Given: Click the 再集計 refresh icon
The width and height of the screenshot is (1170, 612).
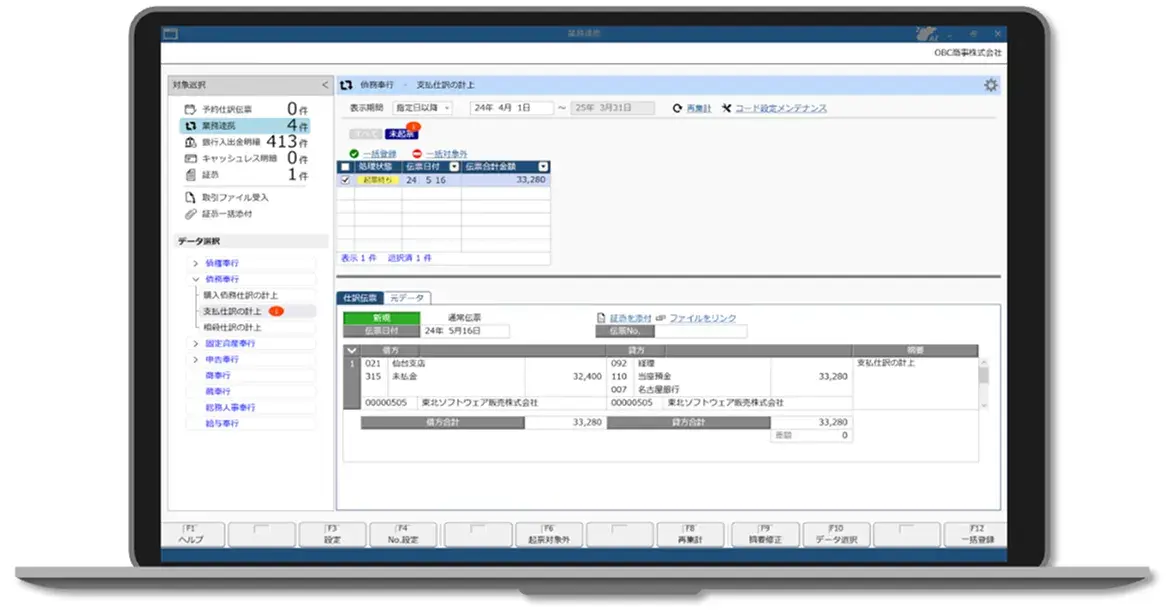Looking at the screenshot, I should 677,108.
